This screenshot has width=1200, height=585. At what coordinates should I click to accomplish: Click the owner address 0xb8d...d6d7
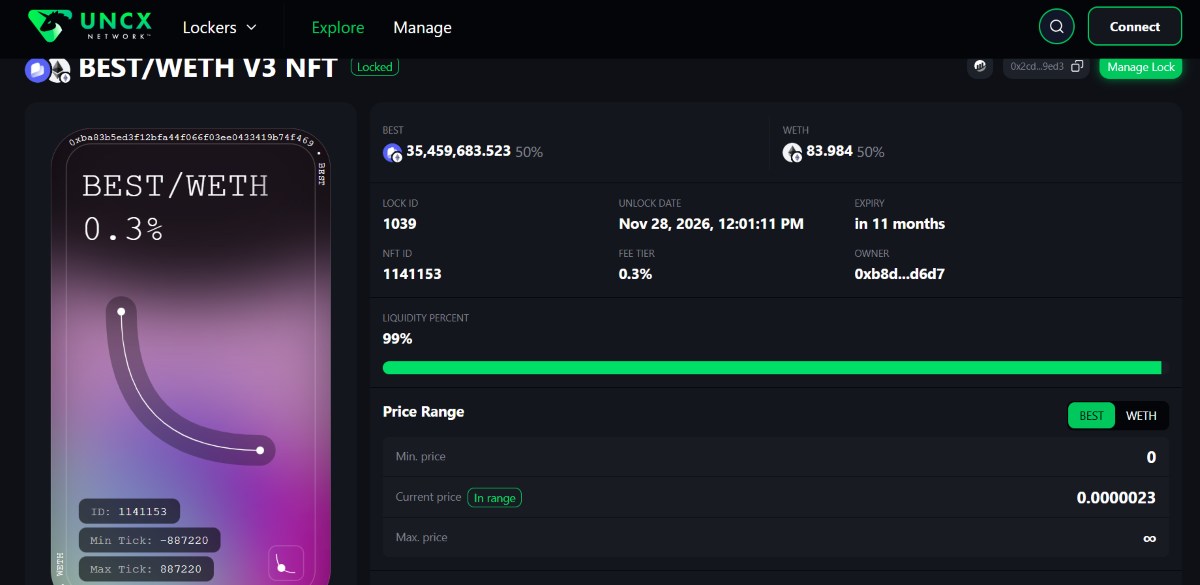[x=900, y=273]
